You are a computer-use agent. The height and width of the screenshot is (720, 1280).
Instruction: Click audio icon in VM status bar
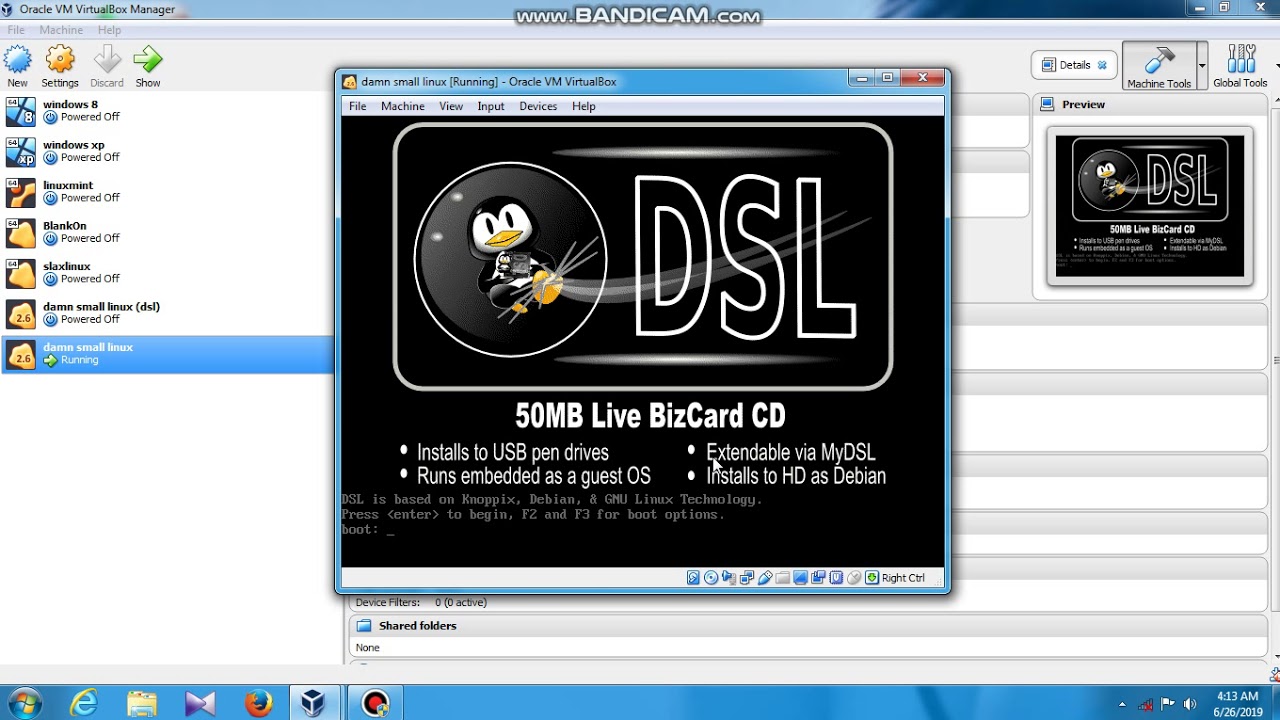[729, 578]
